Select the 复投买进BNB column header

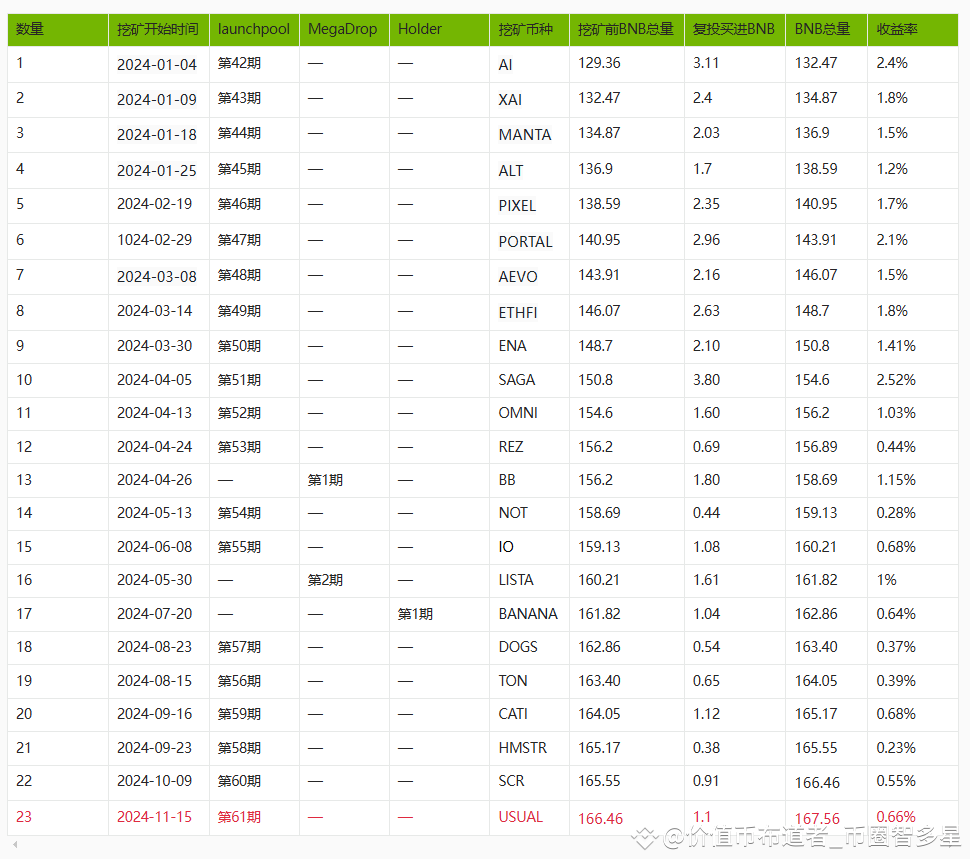click(x=734, y=29)
